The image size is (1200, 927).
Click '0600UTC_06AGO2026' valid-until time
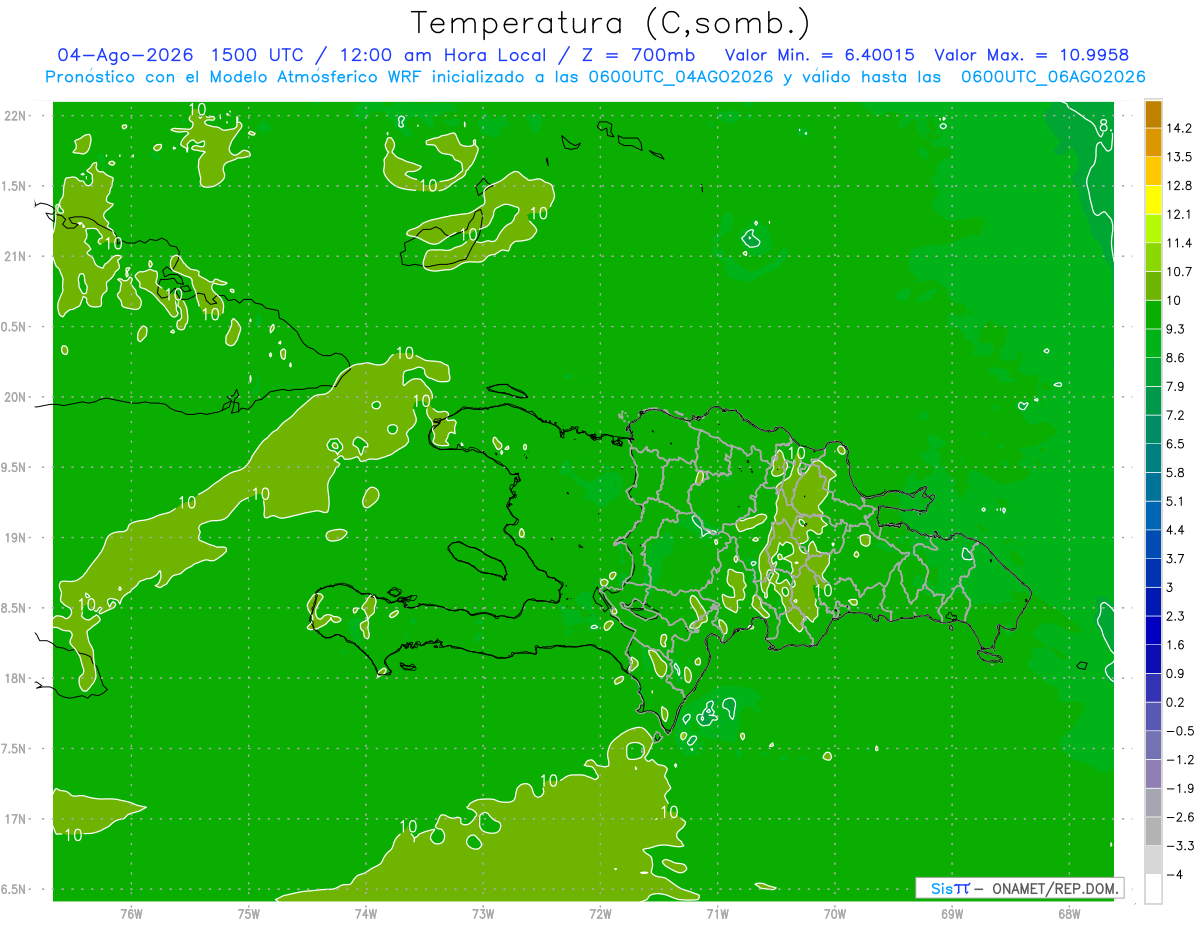[1053, 77]
